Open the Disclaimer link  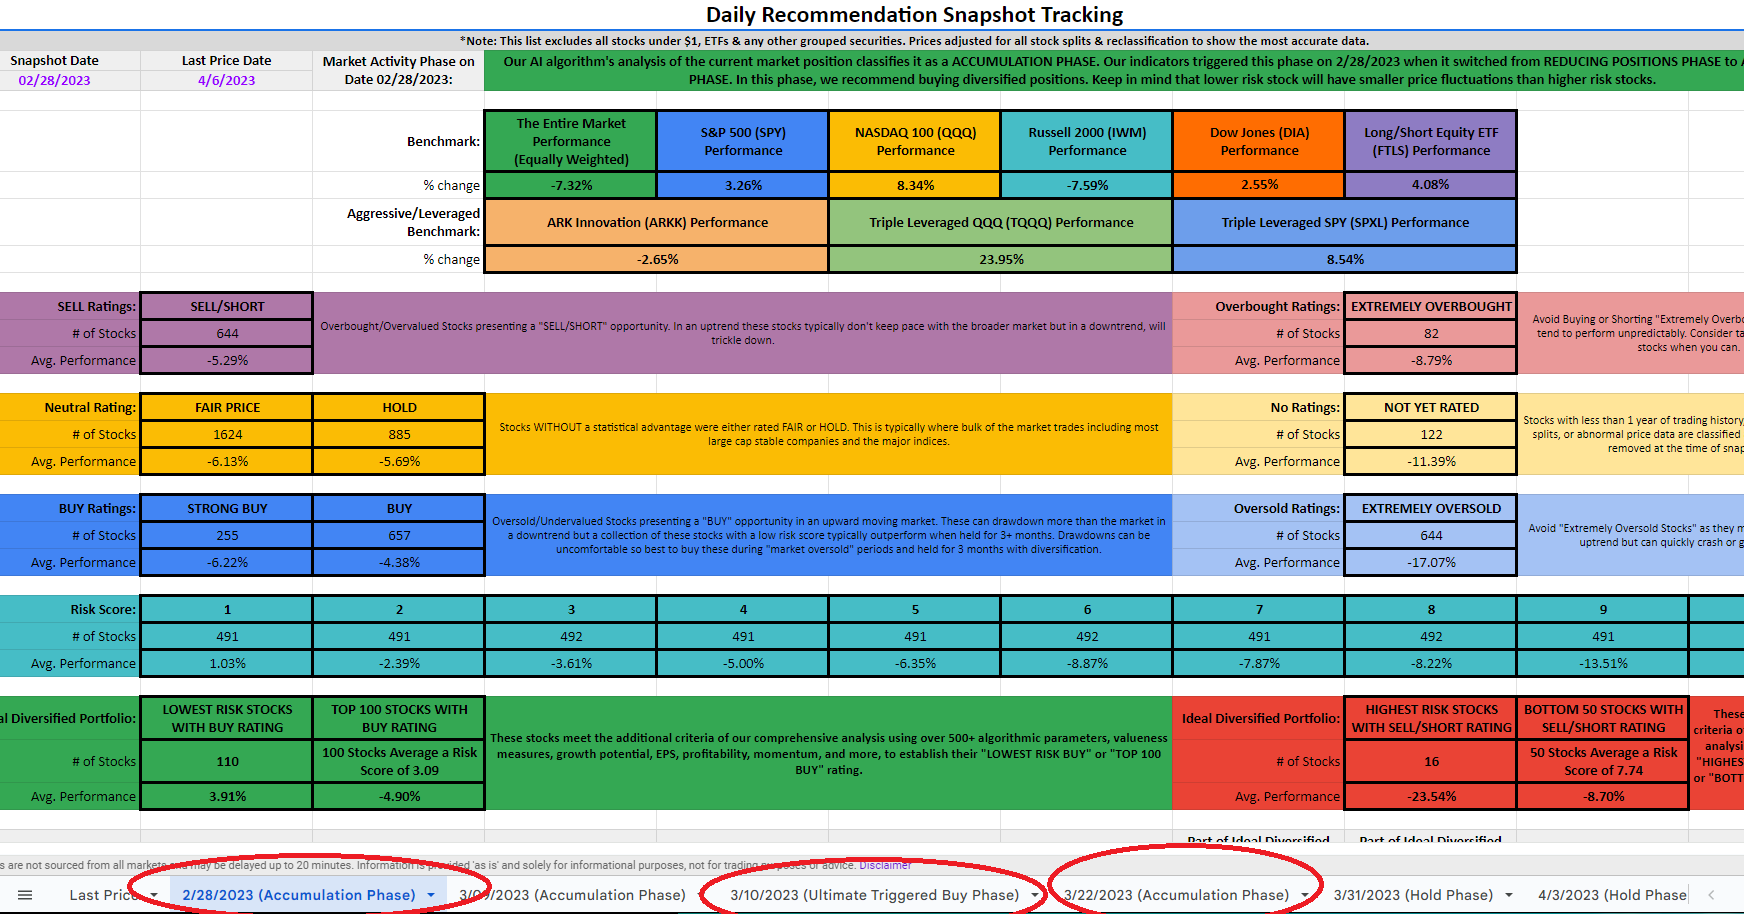tap(885, 865)
